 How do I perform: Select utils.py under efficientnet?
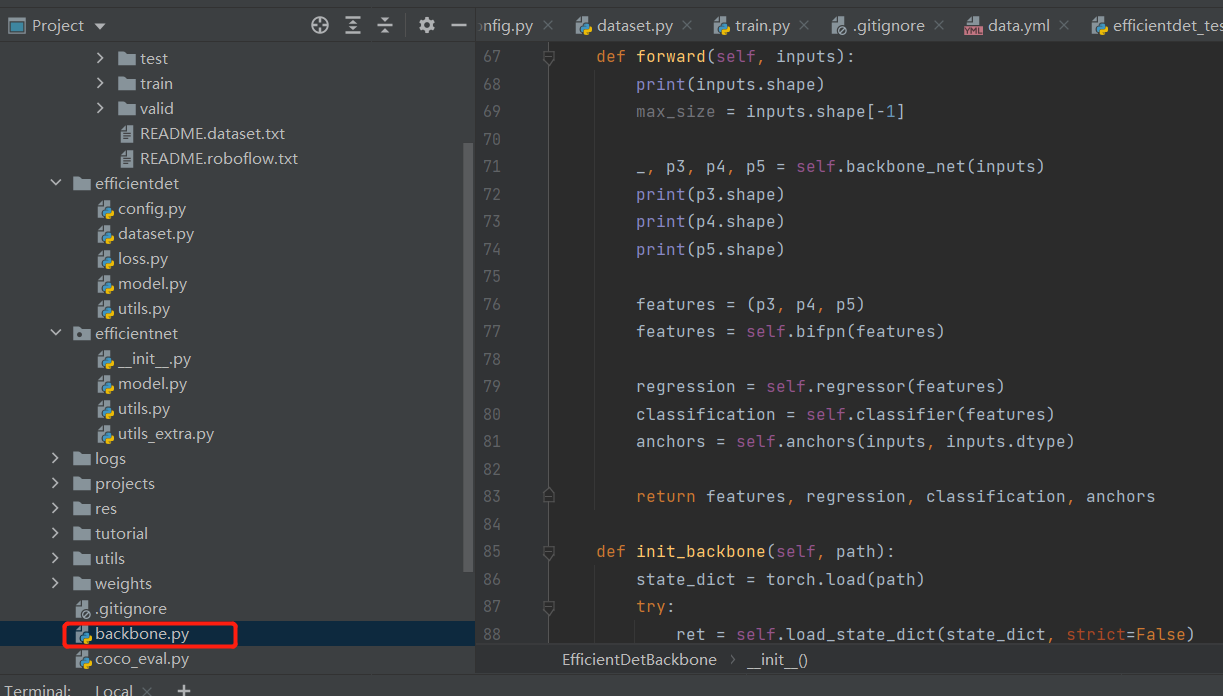tap(144, 409)
